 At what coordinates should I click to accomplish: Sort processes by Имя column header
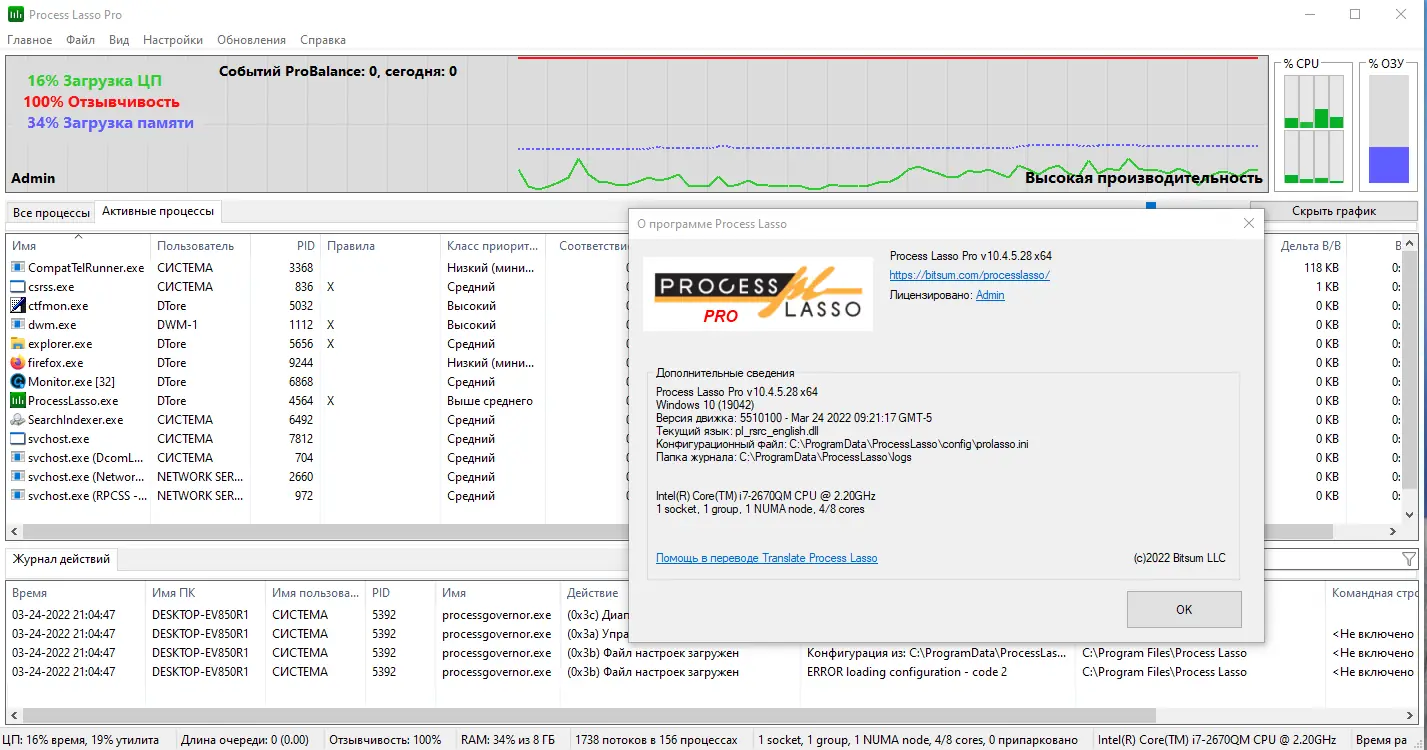click(78, 246)
